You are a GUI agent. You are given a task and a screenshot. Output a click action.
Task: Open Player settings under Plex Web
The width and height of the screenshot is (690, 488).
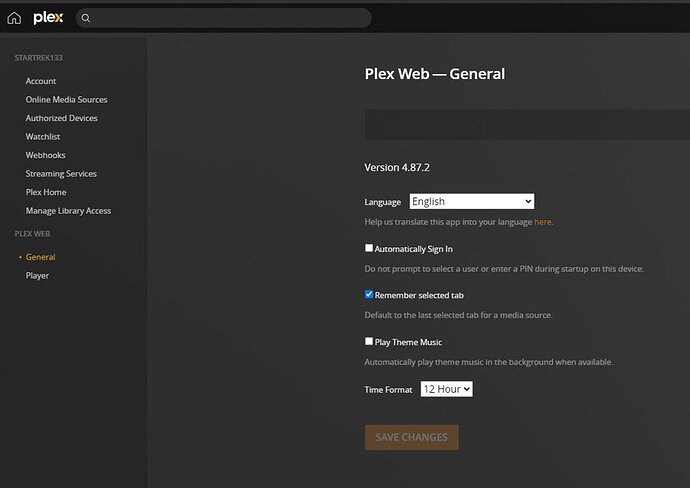[37, 275]
